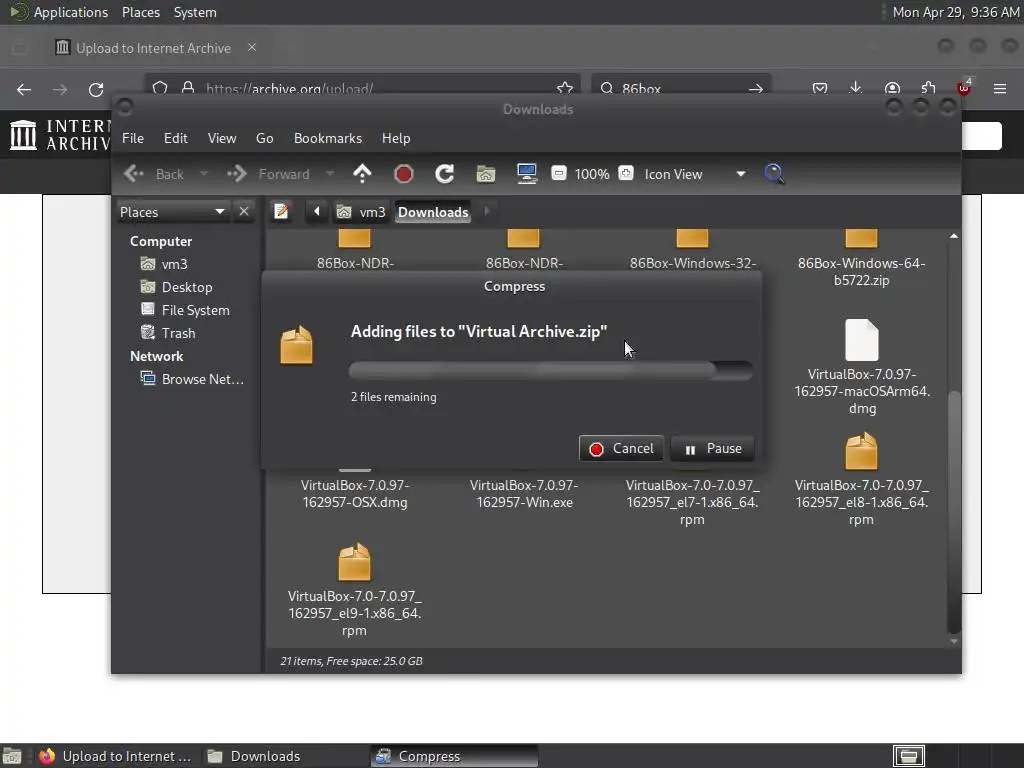Image resolution: width=1024 pixels, height=768 pixels.
Task: Open the Go menu
Action: tap(264, 138)
